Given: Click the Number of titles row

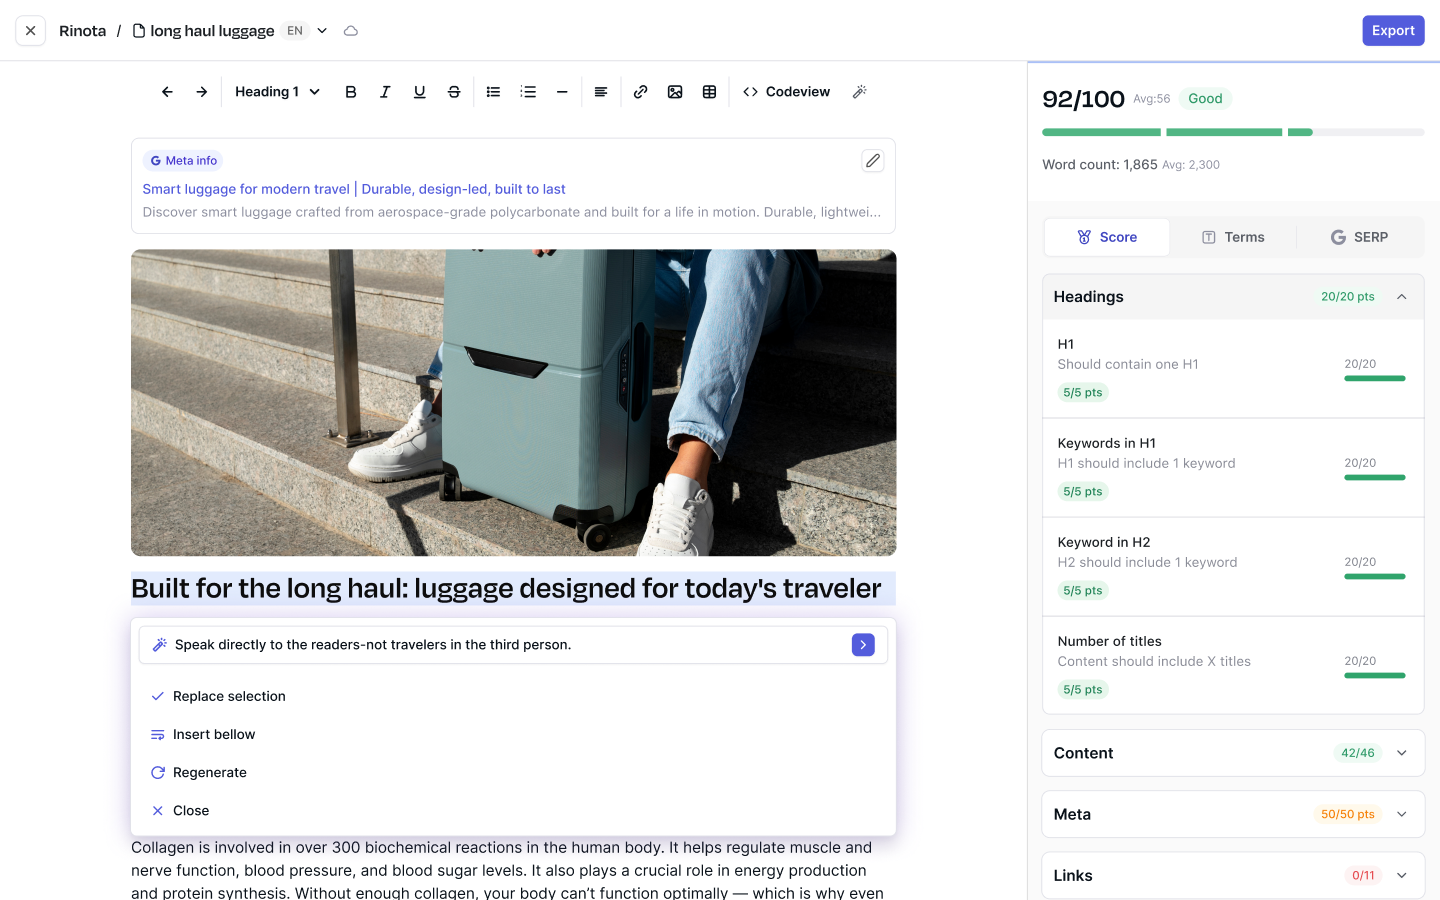Looking at the screenshot, I should (1233, 666).
